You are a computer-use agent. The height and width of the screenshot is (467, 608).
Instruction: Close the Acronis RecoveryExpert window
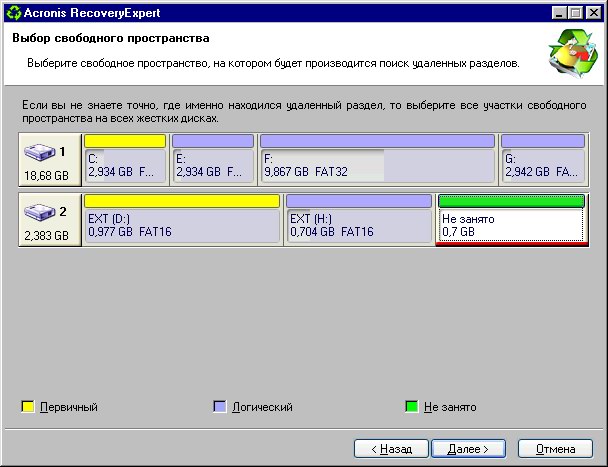point(594,11)
